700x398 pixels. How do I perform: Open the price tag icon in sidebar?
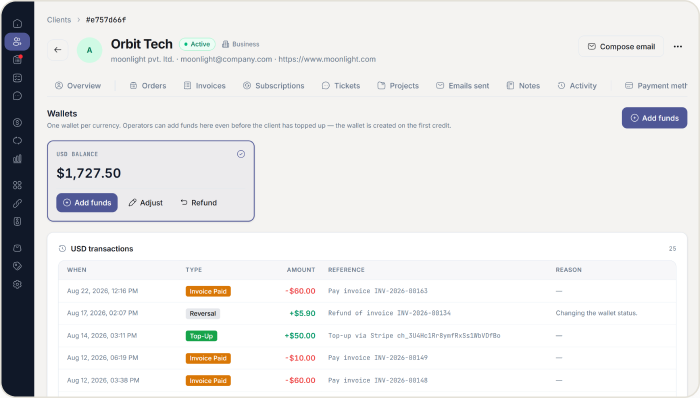(x=17, y=266)
